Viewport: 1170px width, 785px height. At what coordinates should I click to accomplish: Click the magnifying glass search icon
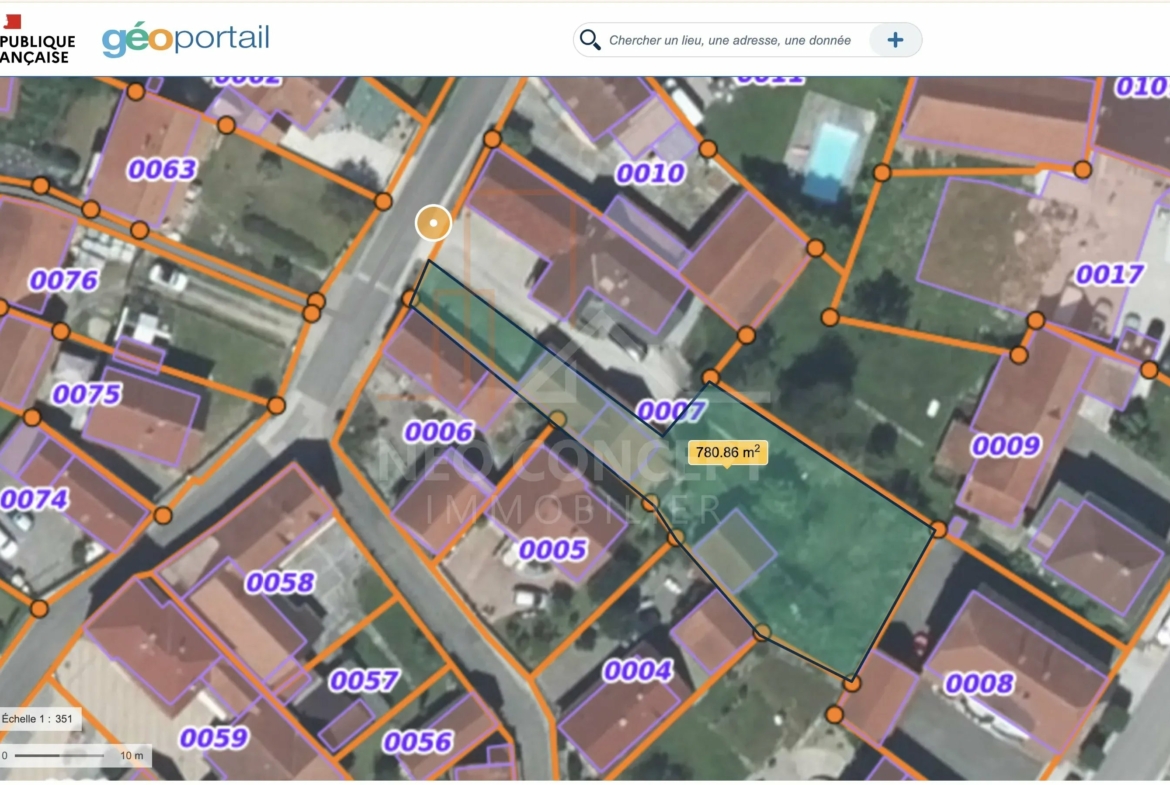click(589, 40)
